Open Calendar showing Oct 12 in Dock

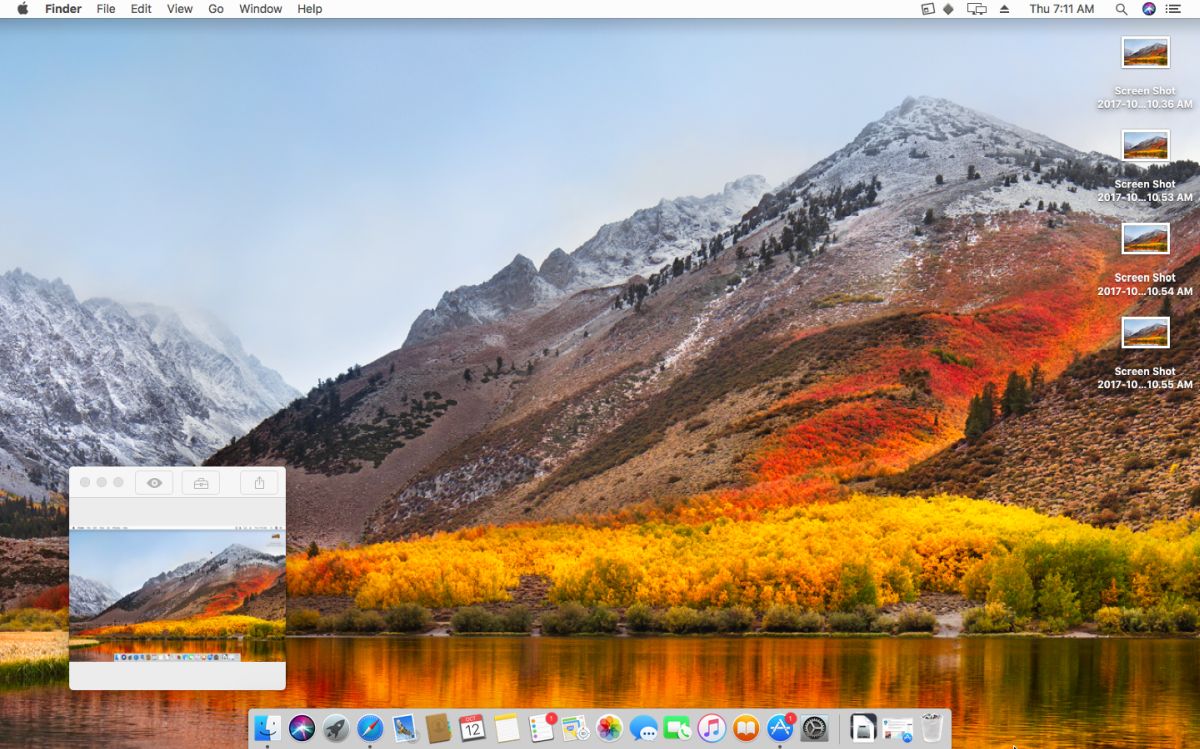point(472,728)
